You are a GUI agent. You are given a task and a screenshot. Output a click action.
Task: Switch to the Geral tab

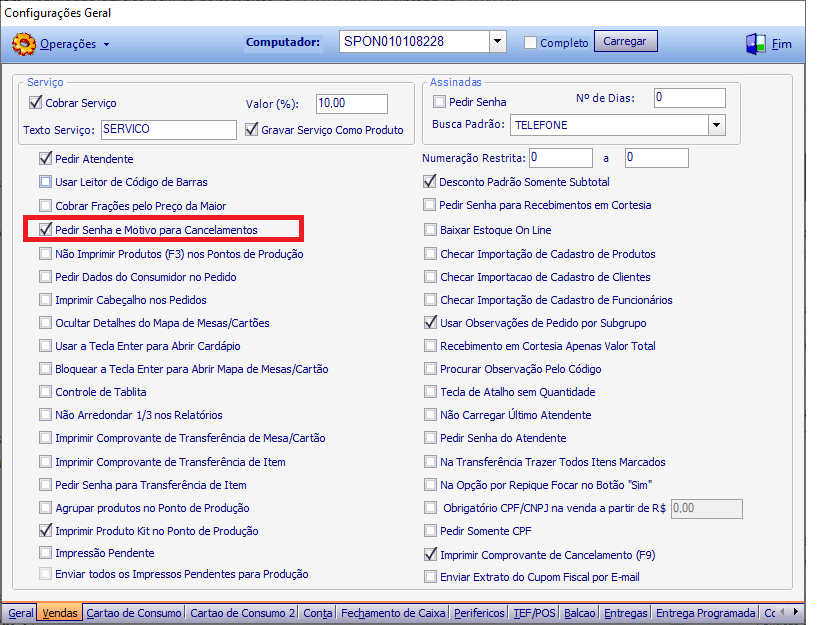coord(20,613)
